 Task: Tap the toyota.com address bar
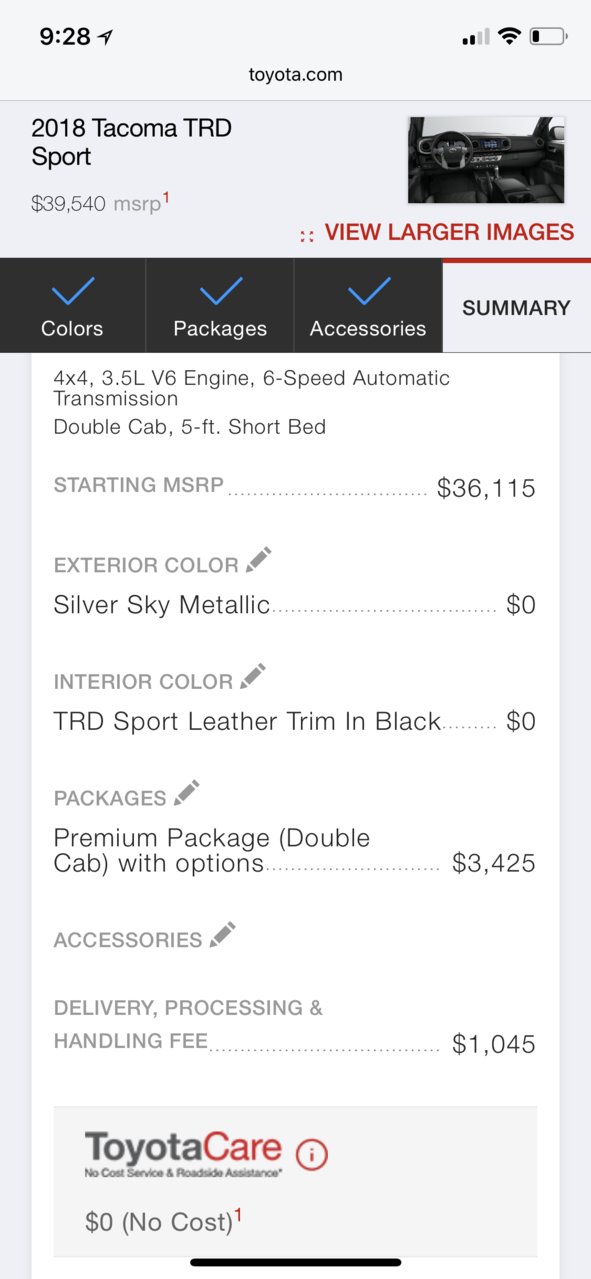click(x=295, y=74)
